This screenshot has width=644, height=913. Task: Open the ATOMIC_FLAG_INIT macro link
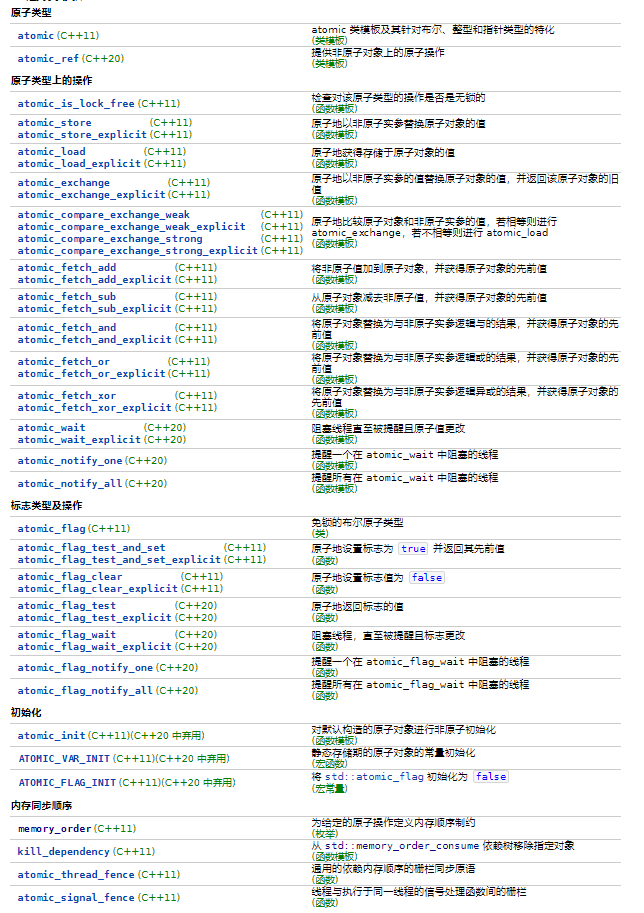pyautogui.click(x=67, y=783)
